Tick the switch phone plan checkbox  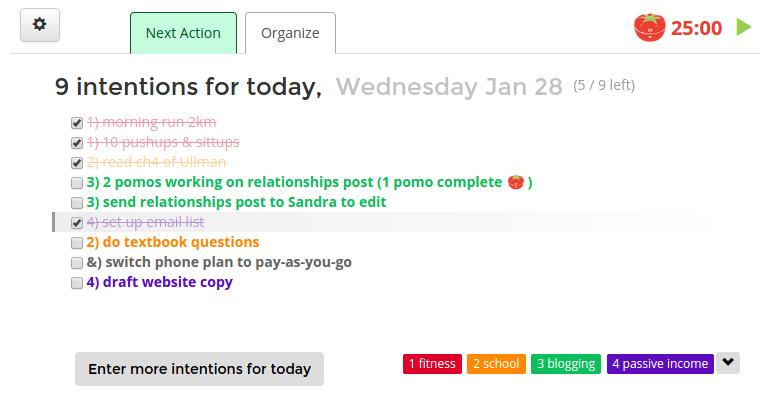77,263
